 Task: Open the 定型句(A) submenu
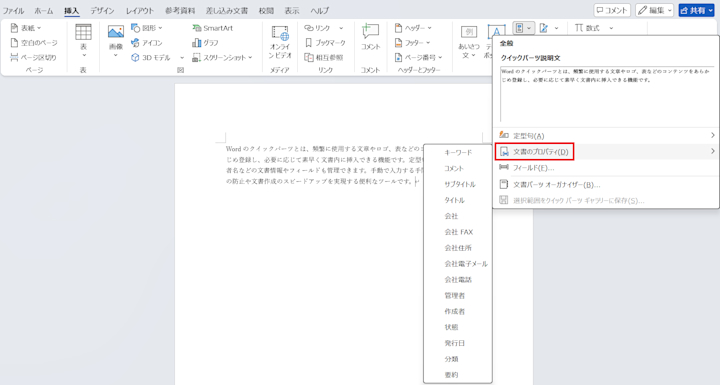click(x=606, y=136)
